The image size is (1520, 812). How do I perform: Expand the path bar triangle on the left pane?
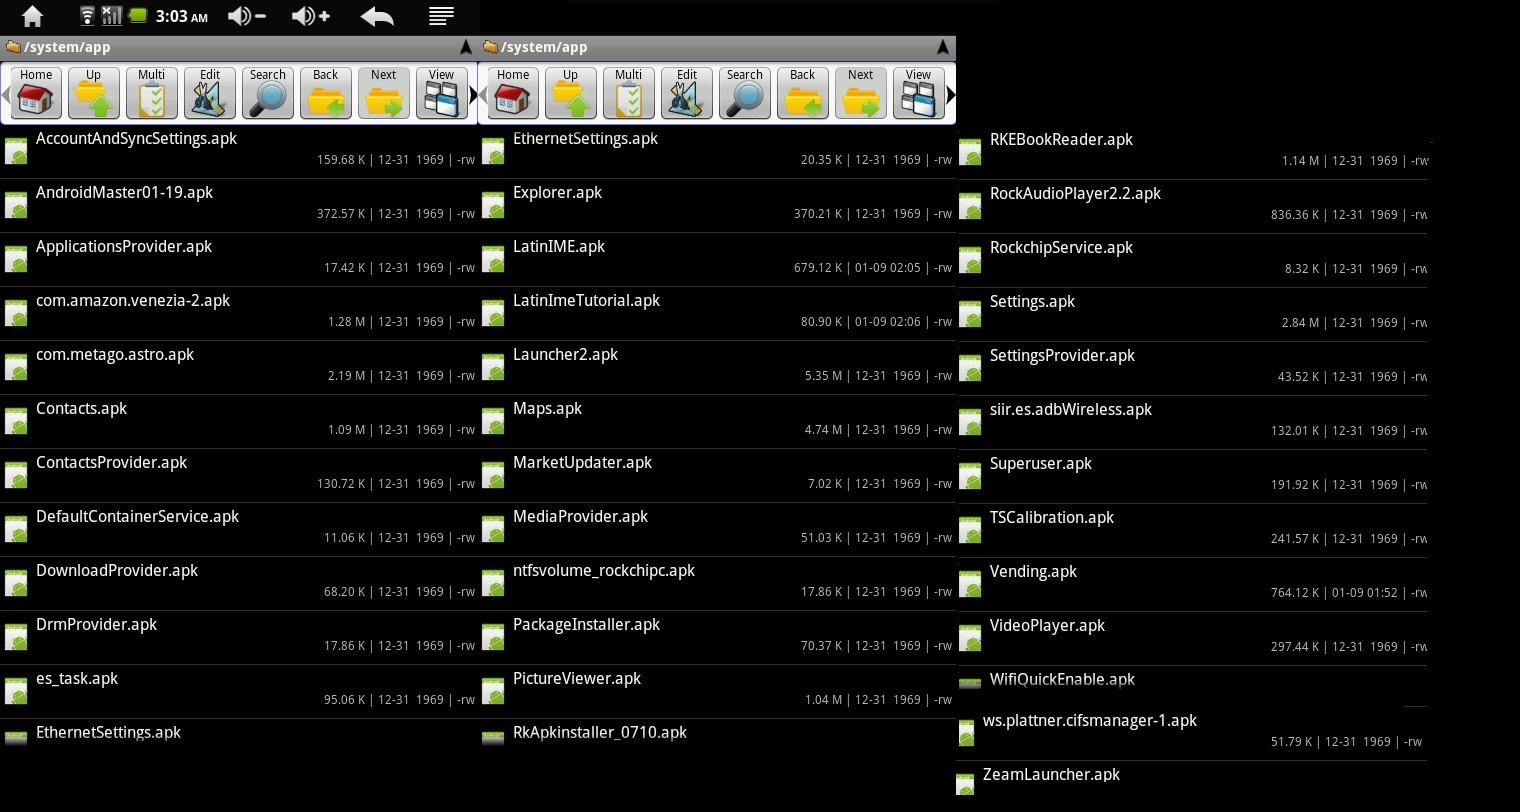[466, 46]
